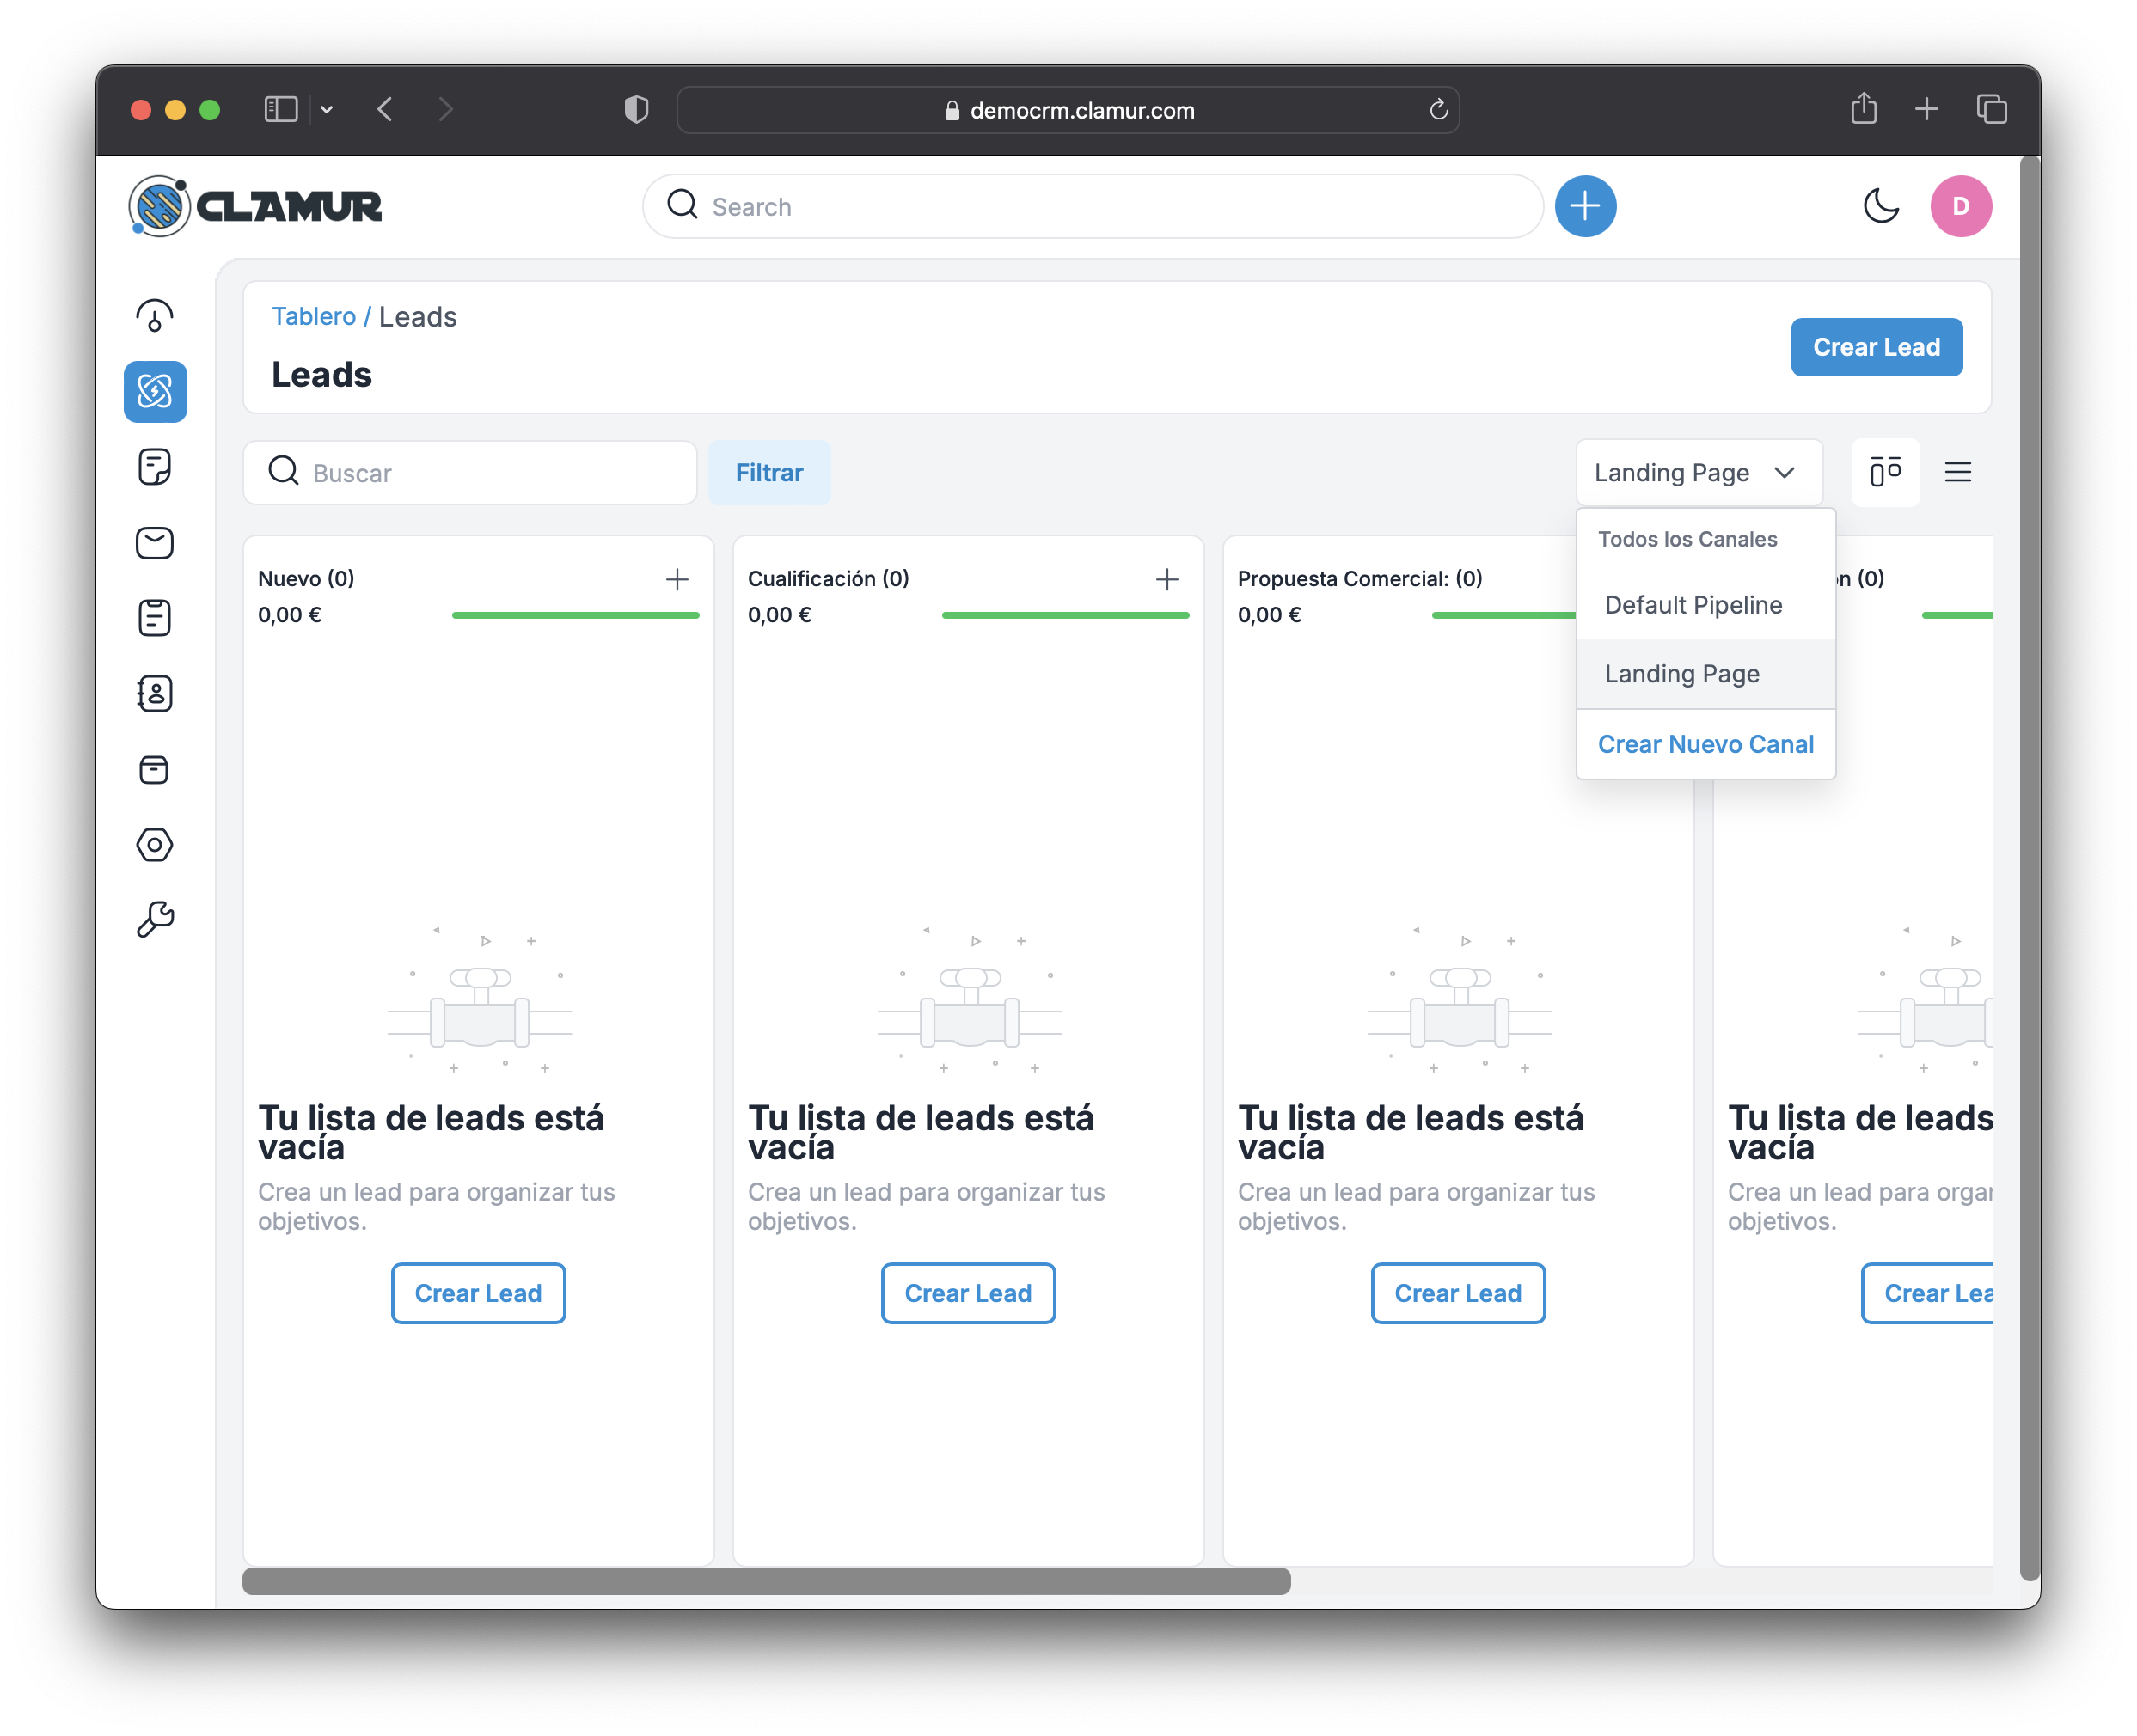Viewport: 2137px width, 1736px height.
Task: Add a lead in Cualificación column
Action: (1167, 579)
